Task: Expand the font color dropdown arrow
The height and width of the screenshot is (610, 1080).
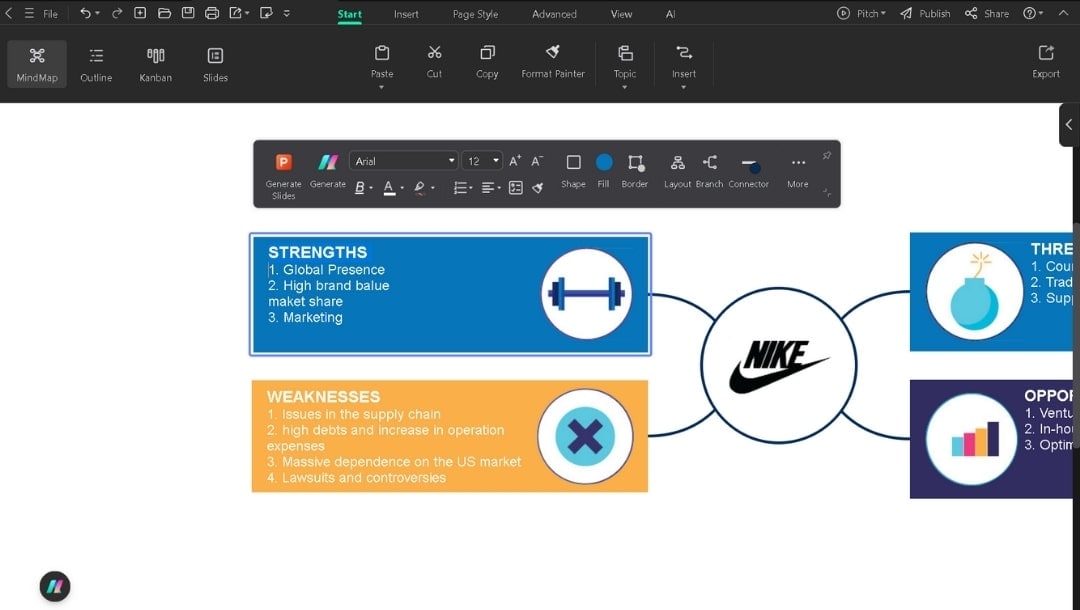Action: point(402,188)
